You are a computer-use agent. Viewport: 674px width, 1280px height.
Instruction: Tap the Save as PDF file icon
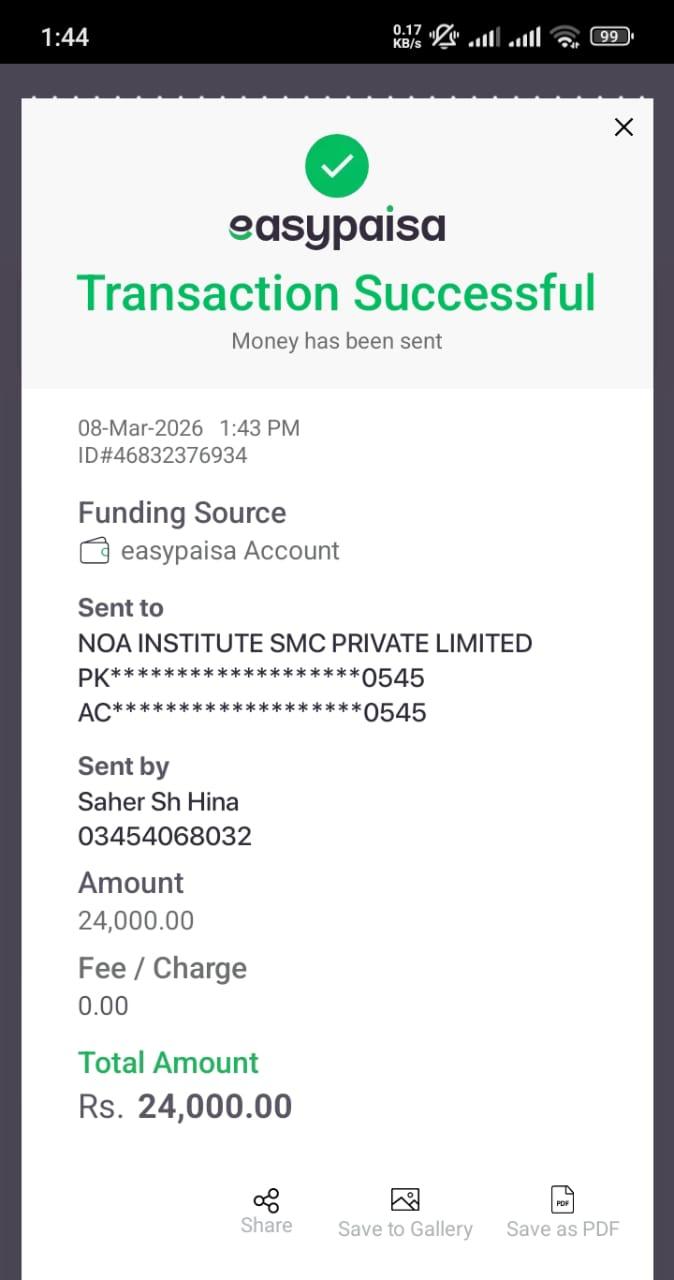563,1200
